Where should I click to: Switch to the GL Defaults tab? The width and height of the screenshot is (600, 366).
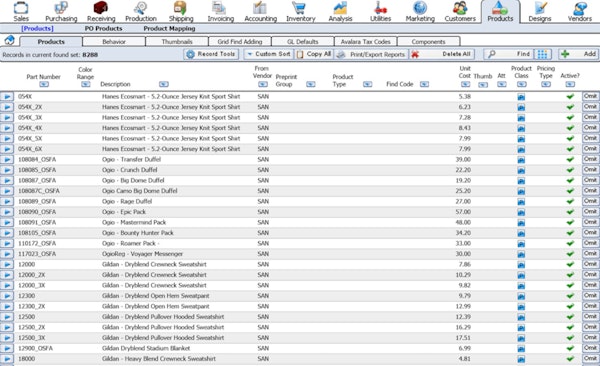(302, 41)
